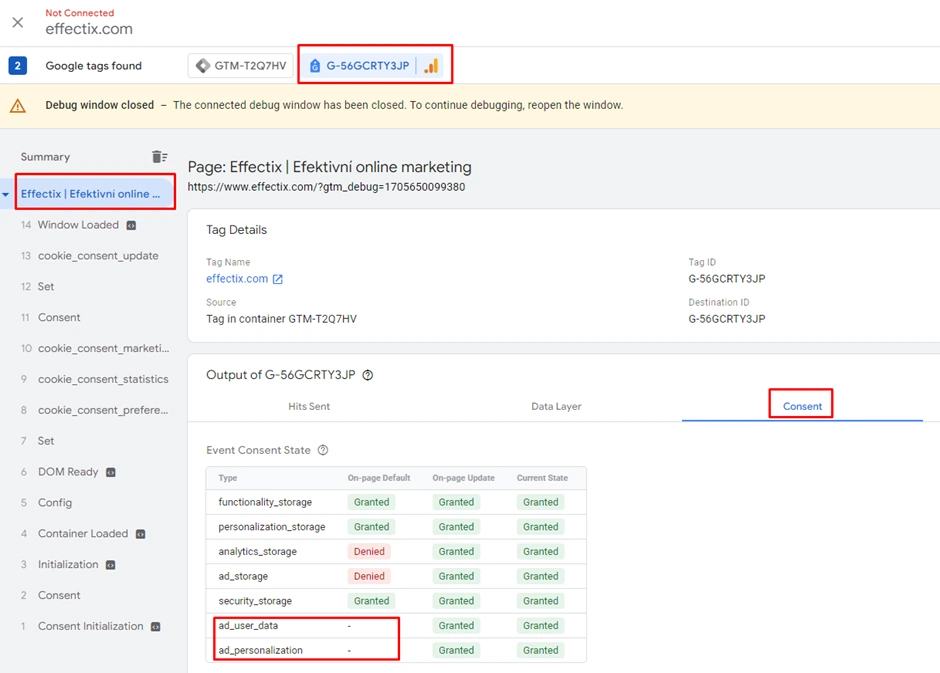
Task: Click the analytics_storage row label
Action: coord(257,551)
